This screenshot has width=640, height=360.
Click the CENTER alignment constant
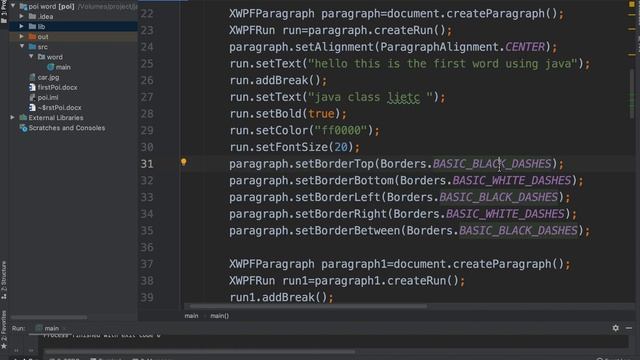pyautogui.click(x=525, y=47)
